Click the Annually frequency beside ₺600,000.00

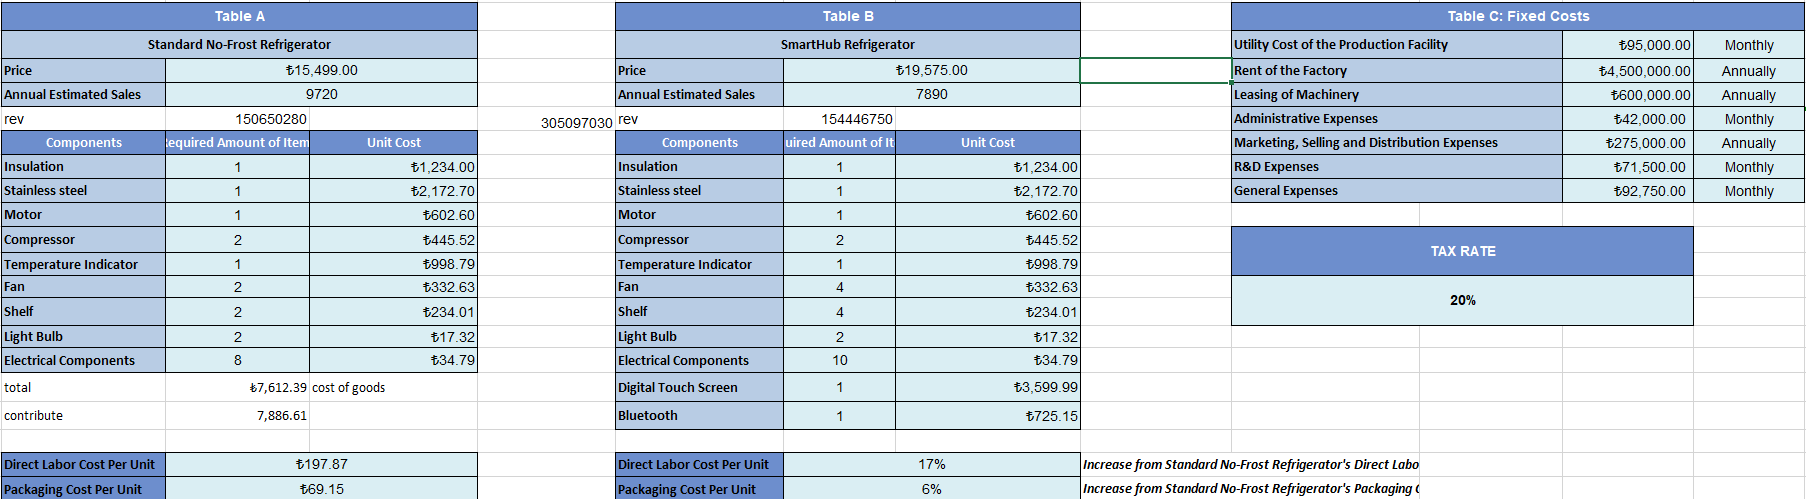point(1748,95)
